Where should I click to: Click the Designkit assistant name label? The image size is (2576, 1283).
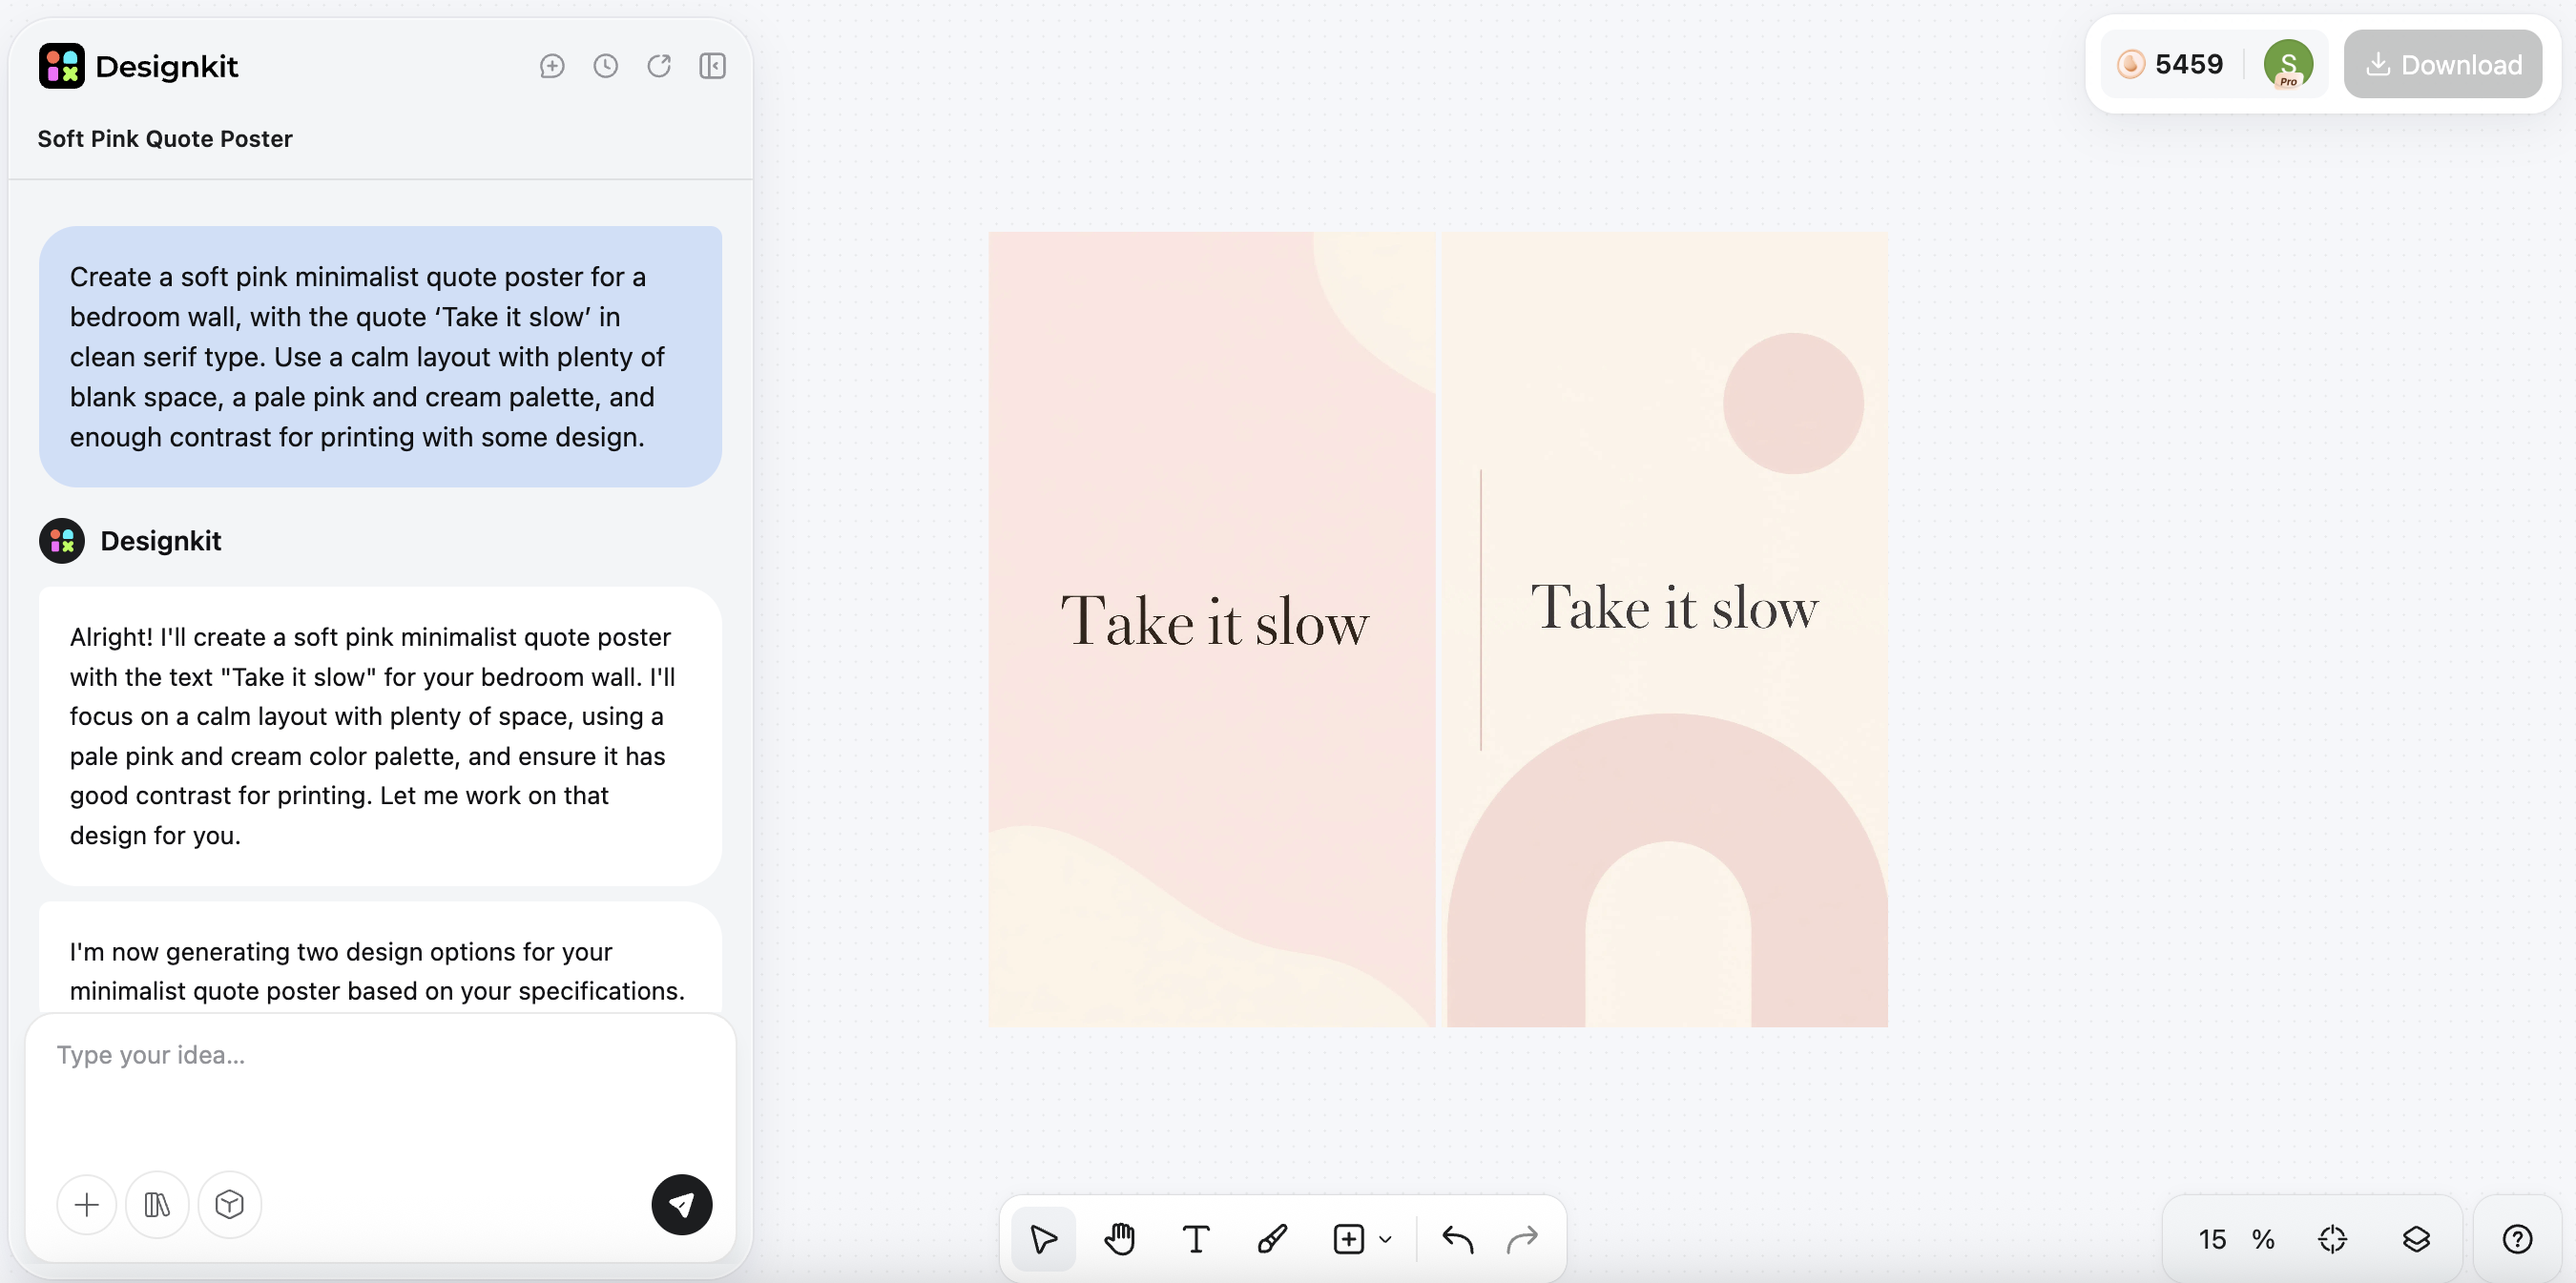pos(161,541)
